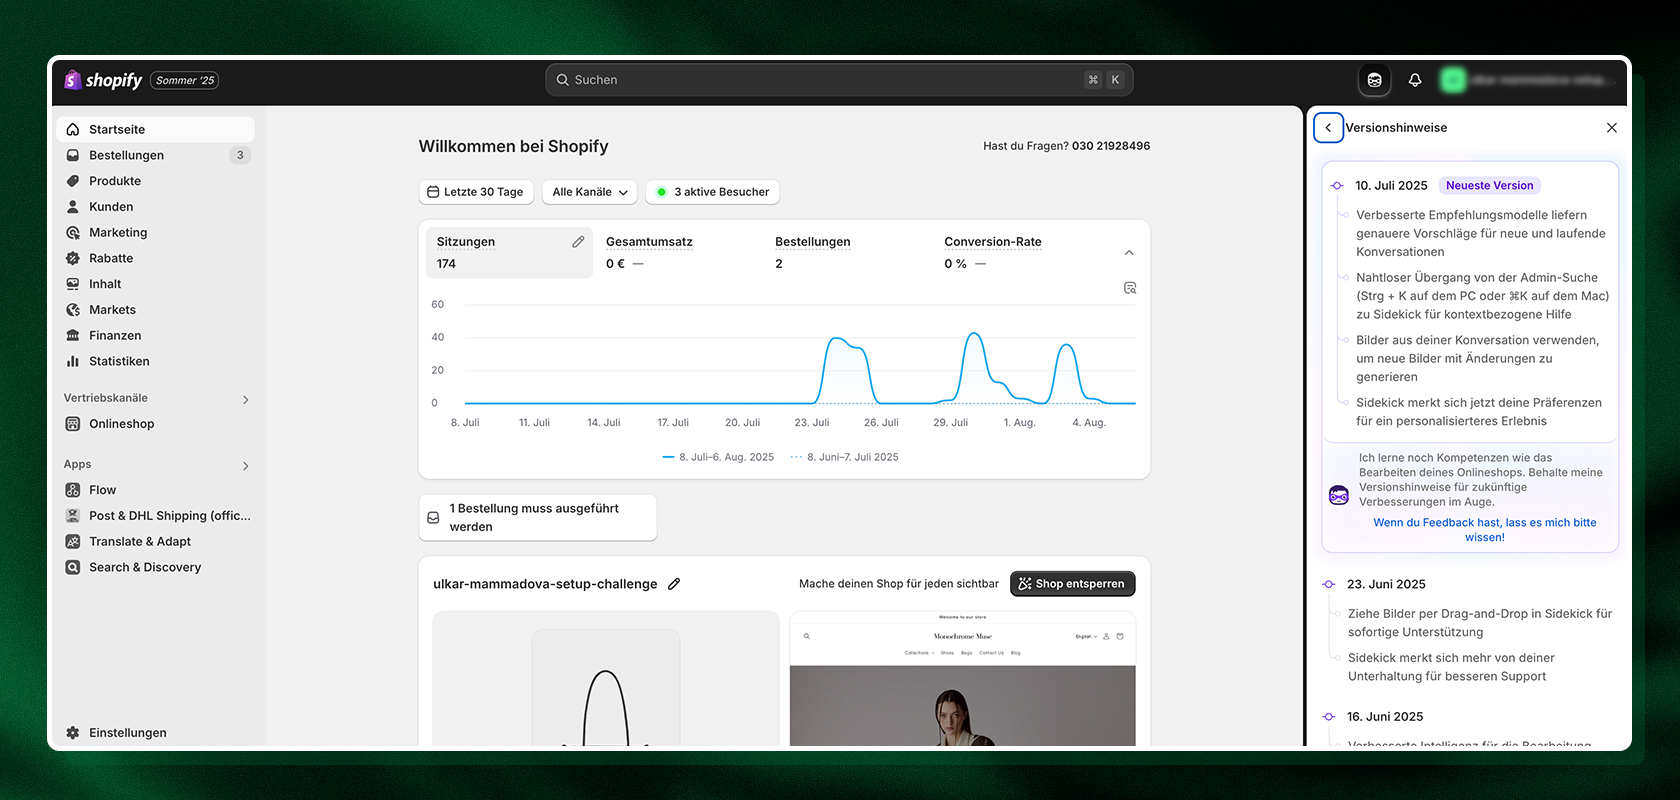Click the 8. Juli–6. Aug. 2025 legend
This screenshot has height=800, width=1680.
click(x=718, y=457)
